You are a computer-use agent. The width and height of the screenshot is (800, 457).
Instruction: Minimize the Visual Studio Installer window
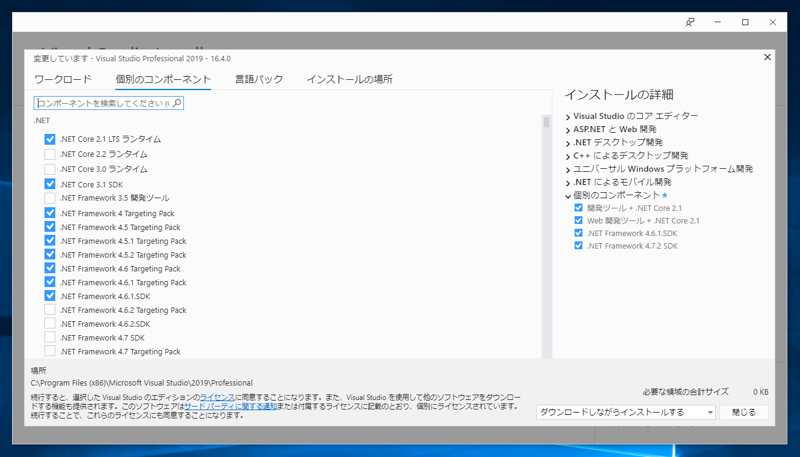pyautogui.click(x=718, y=22)
